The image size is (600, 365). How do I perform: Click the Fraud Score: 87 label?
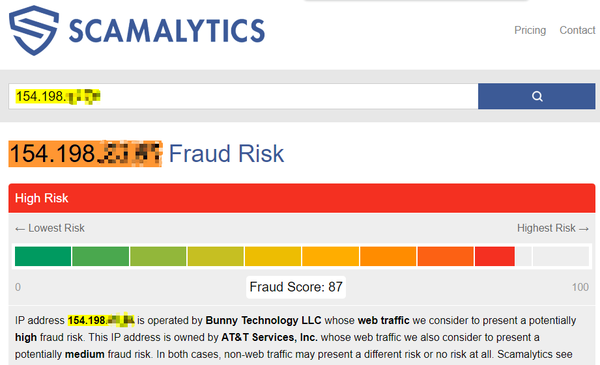[296, 287]
